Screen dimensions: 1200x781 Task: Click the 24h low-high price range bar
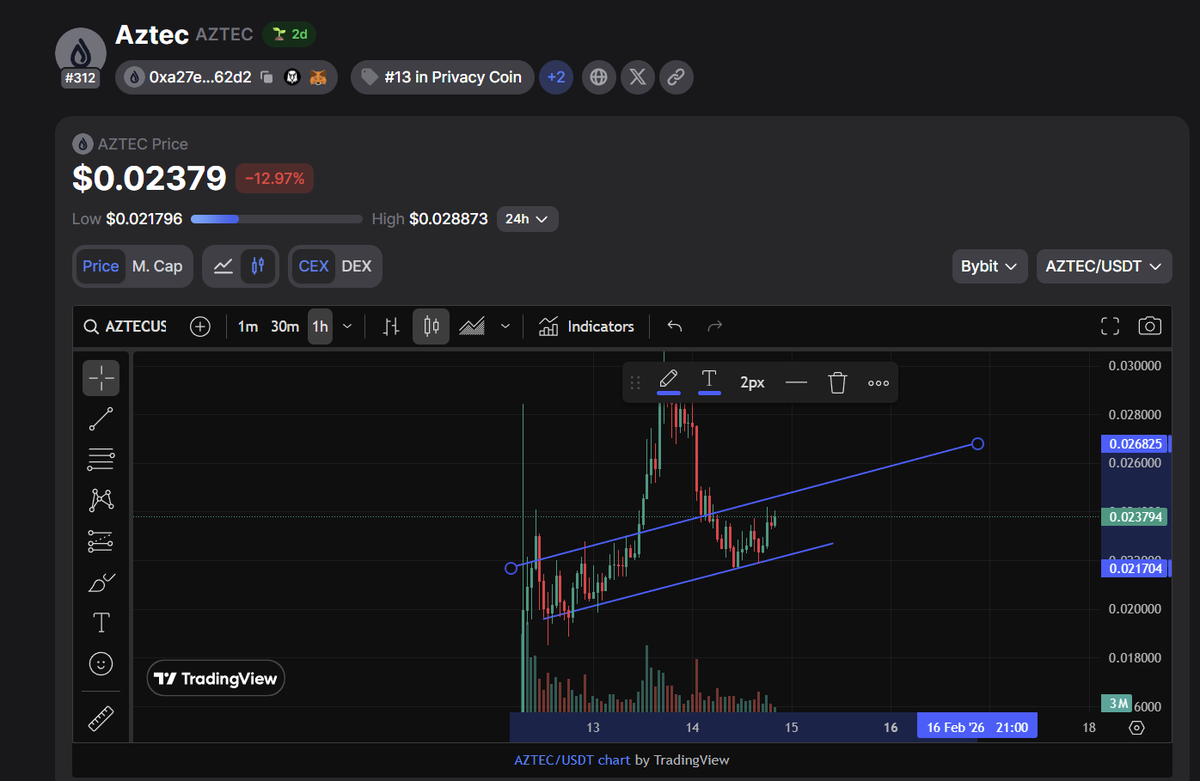[277, 219]
